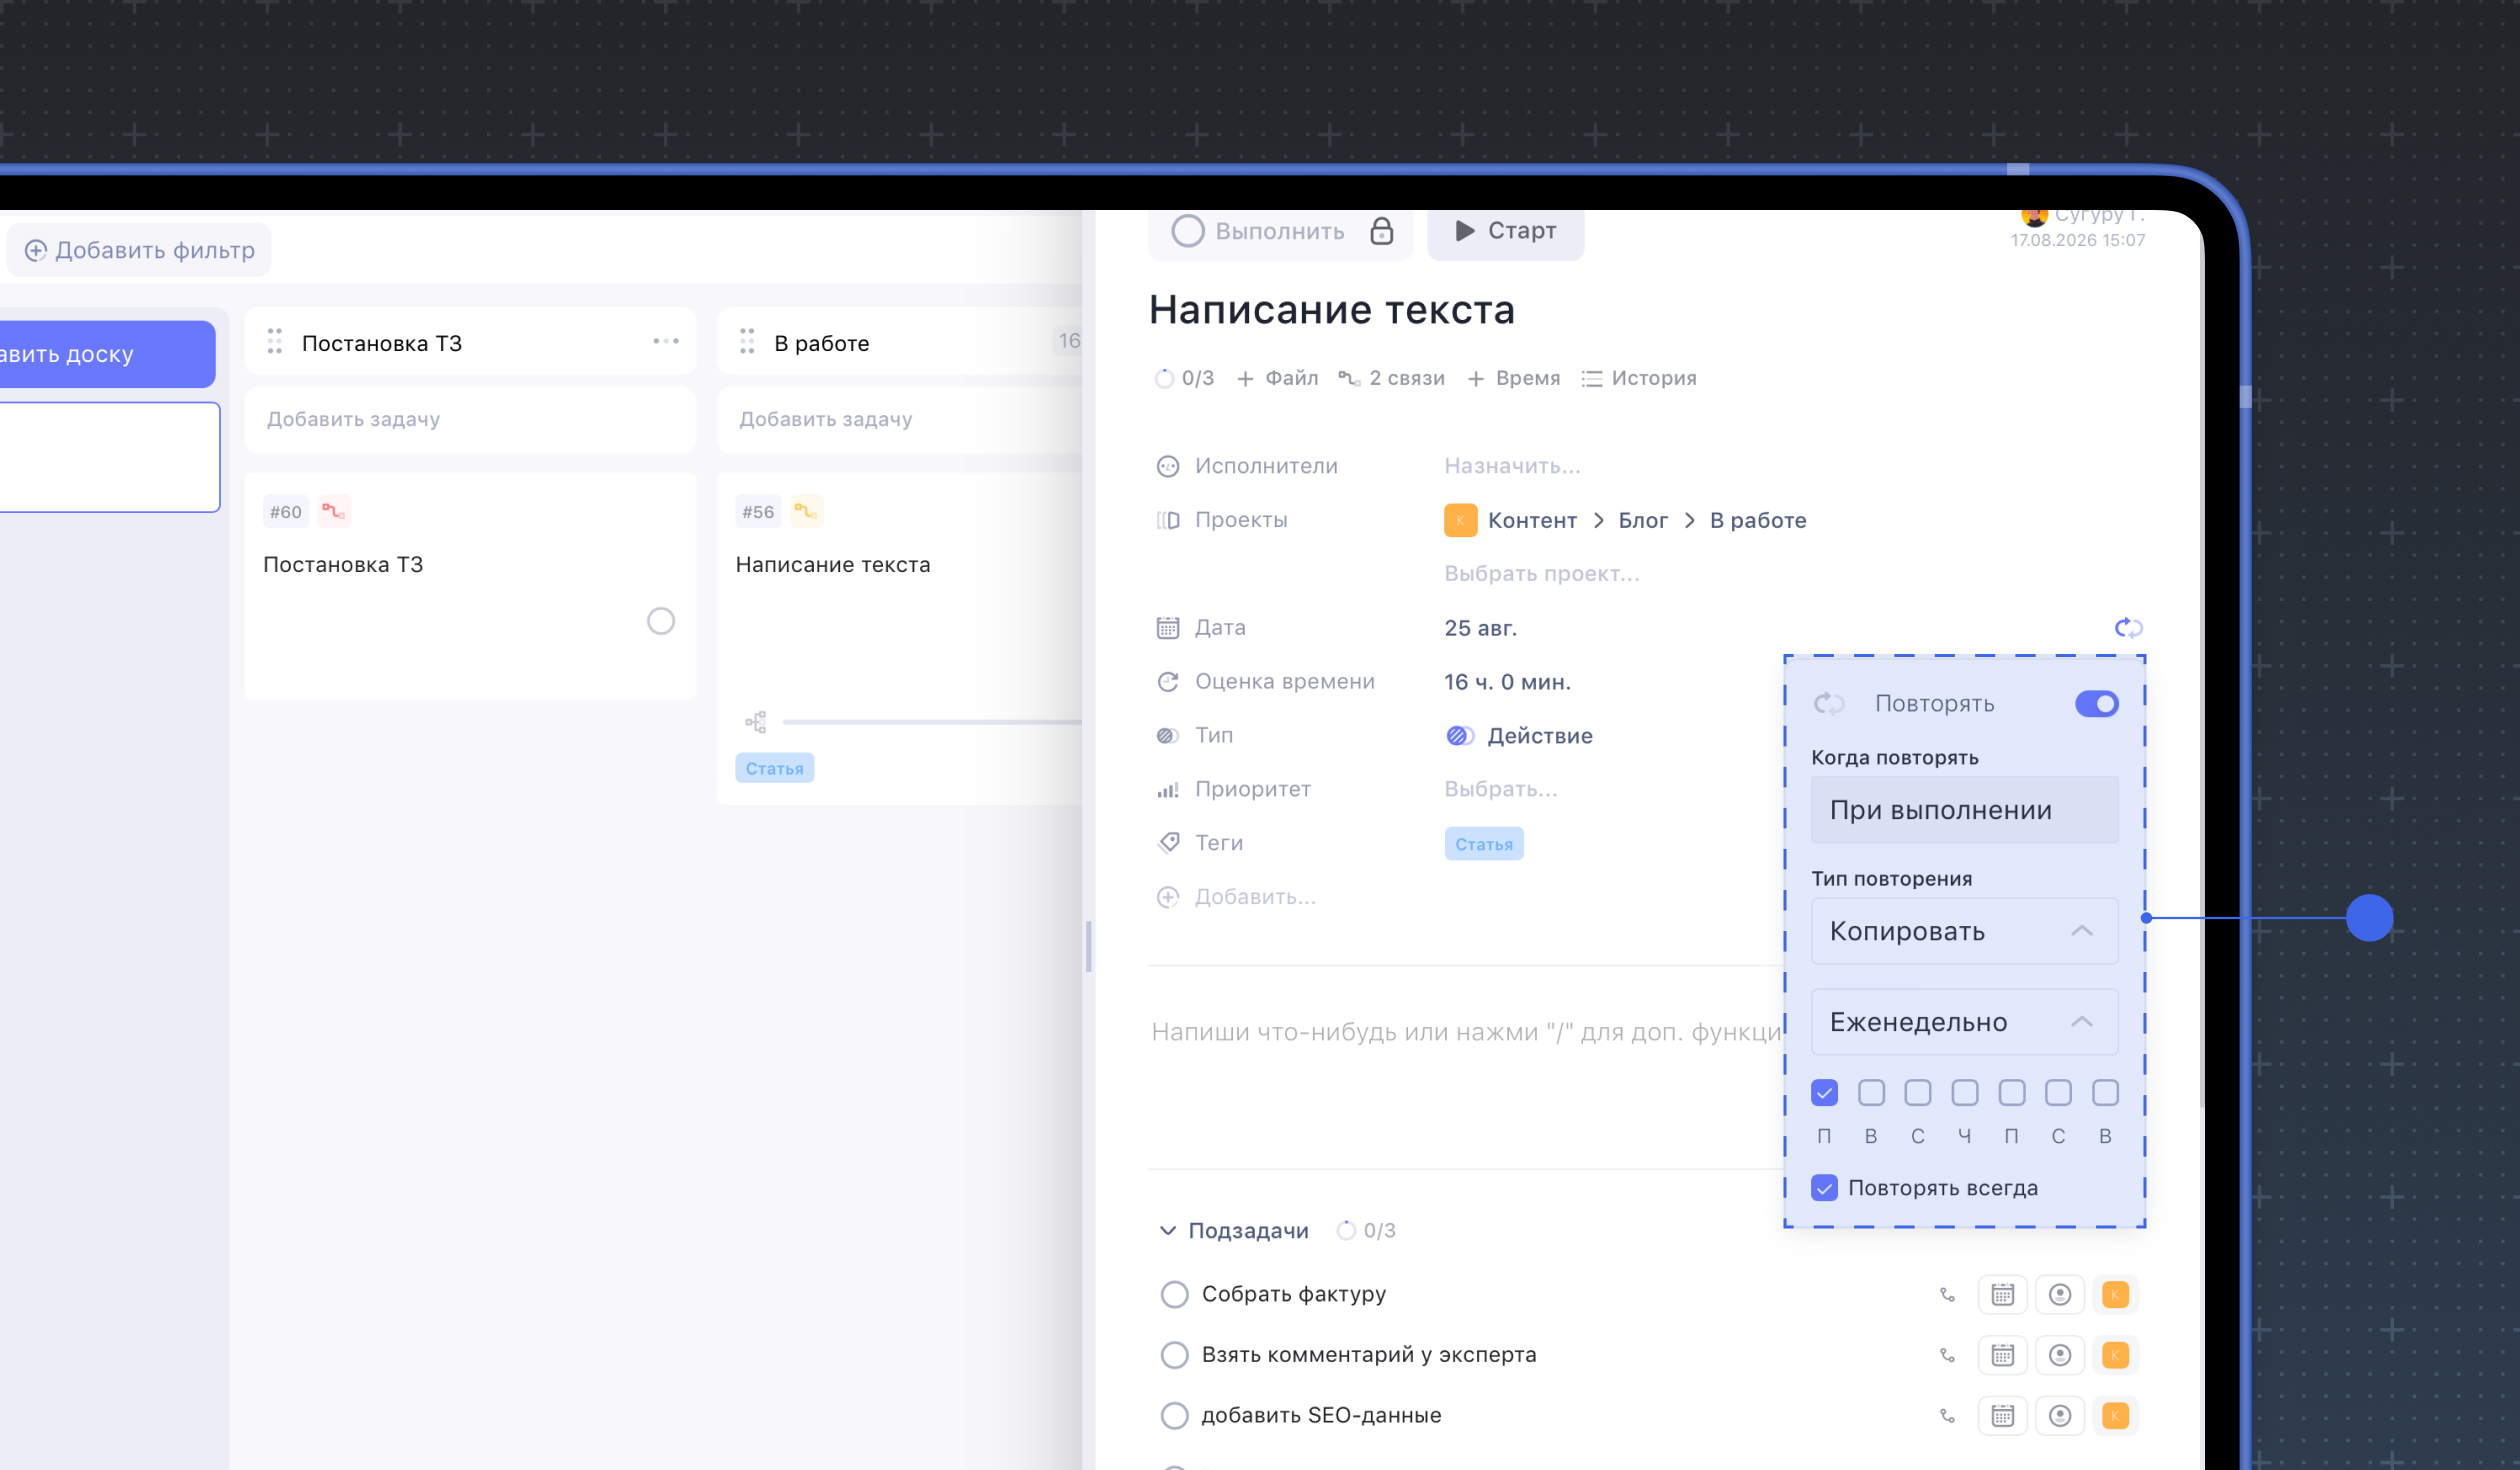Click drag handle of В работе column
Viewport: 2520px width, 1470px height.
(x=747, y=342)
